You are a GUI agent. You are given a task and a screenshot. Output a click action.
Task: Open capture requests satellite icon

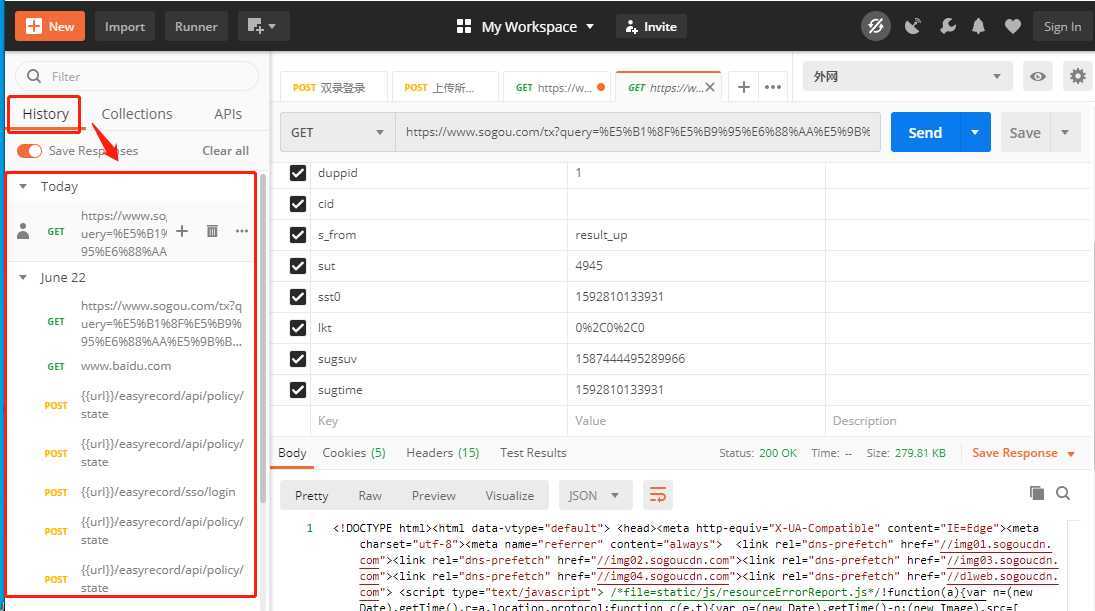[x=912, y=27]
